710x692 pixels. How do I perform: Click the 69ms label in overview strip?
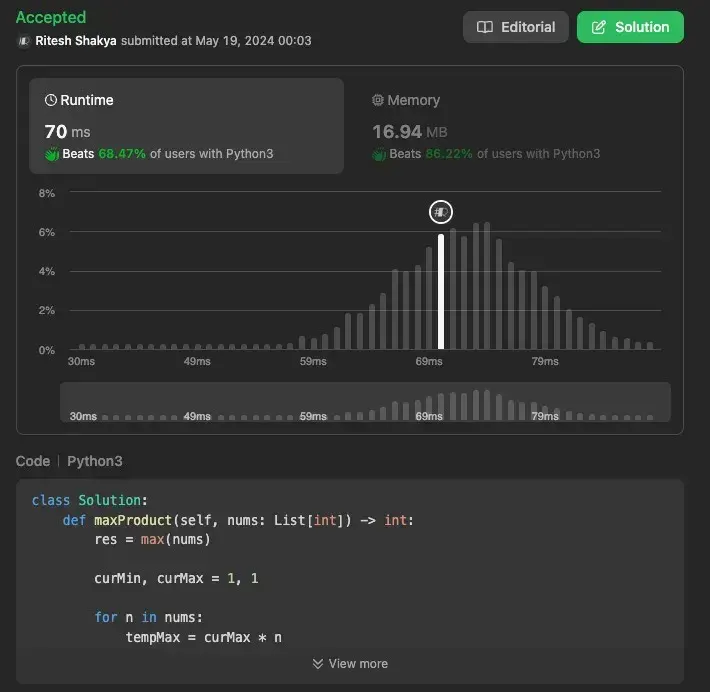tap(429, 416)
